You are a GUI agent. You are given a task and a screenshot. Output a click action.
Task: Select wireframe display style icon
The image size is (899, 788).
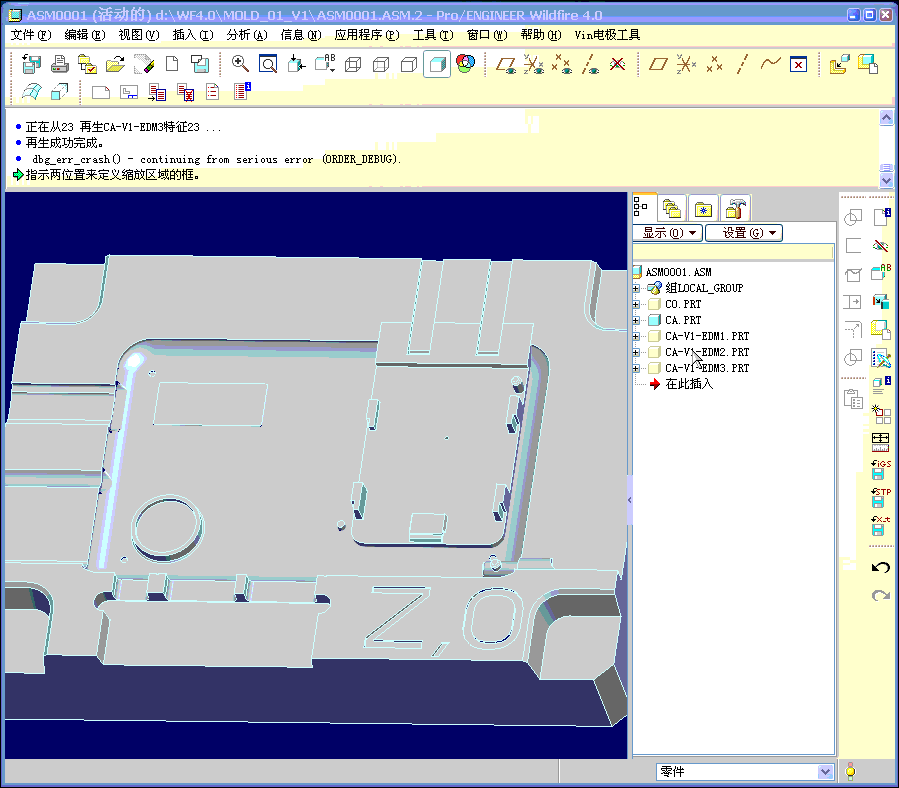coord(353,64)
